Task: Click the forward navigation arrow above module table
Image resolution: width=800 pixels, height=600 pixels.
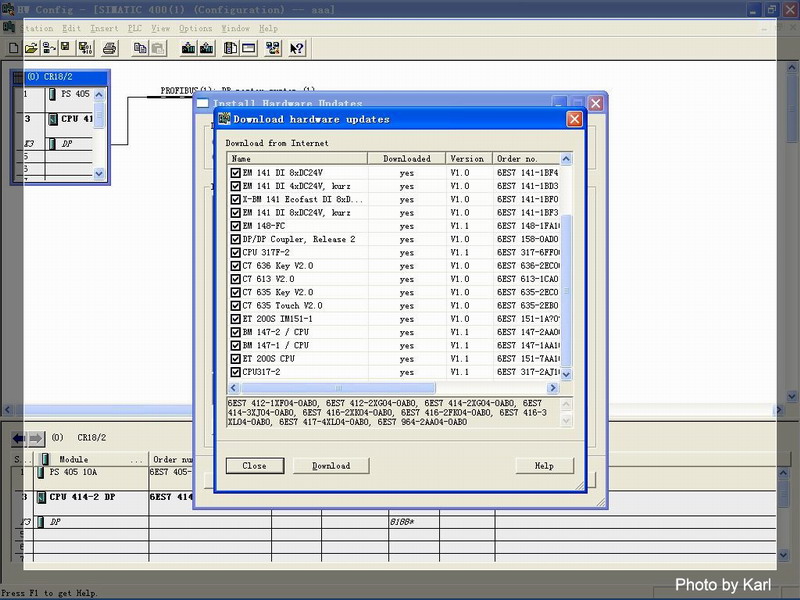Action: pyautogui.click(x=36, y=438)
